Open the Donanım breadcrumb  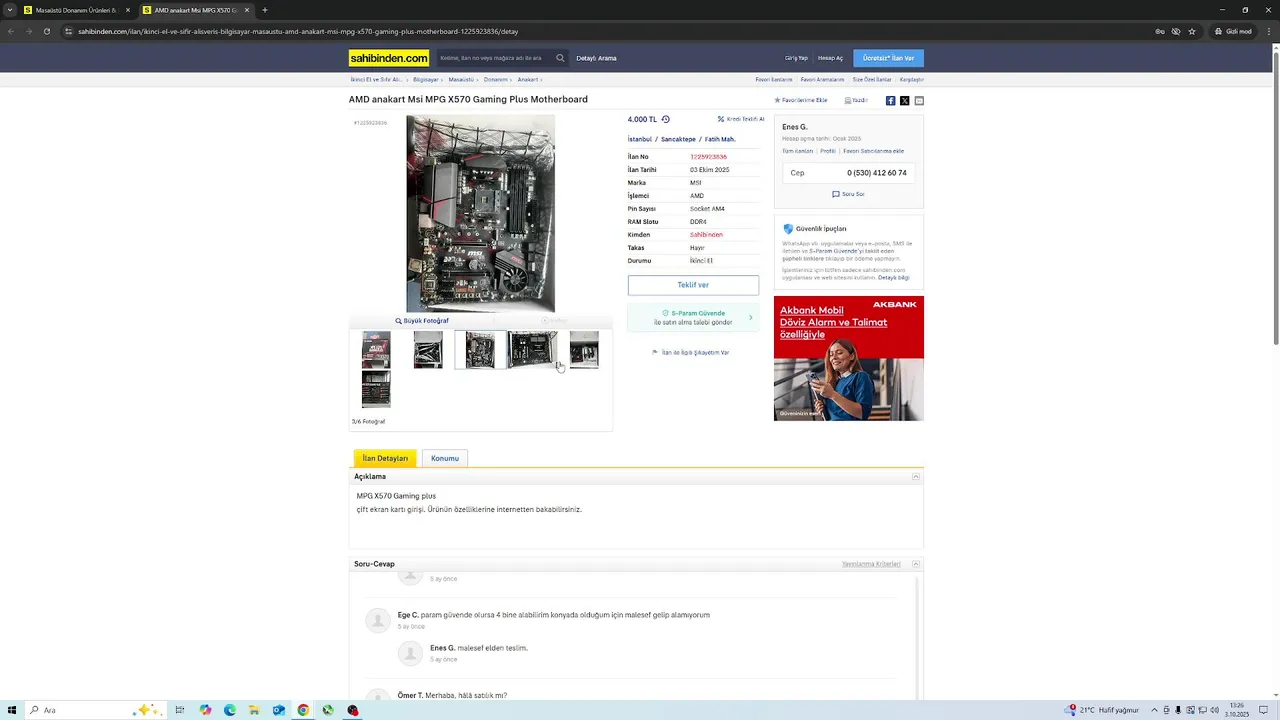click(x=496, y=79)
